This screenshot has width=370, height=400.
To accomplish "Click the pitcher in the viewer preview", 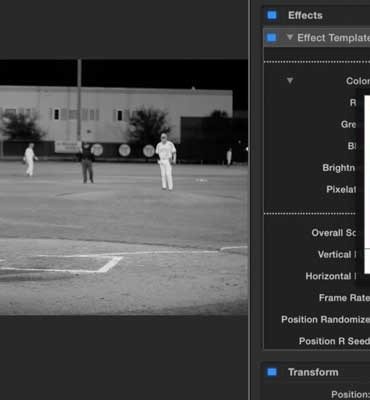I will 166,162.
